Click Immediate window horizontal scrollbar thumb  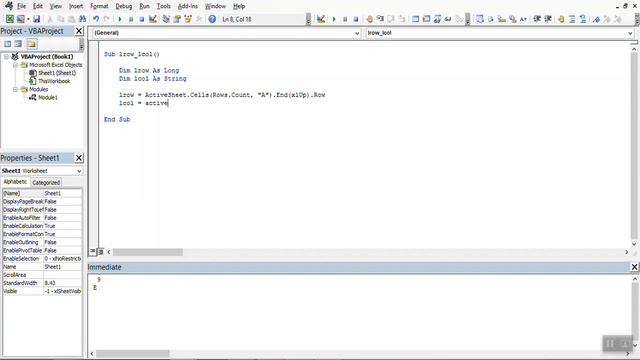(x=133, y=353)
